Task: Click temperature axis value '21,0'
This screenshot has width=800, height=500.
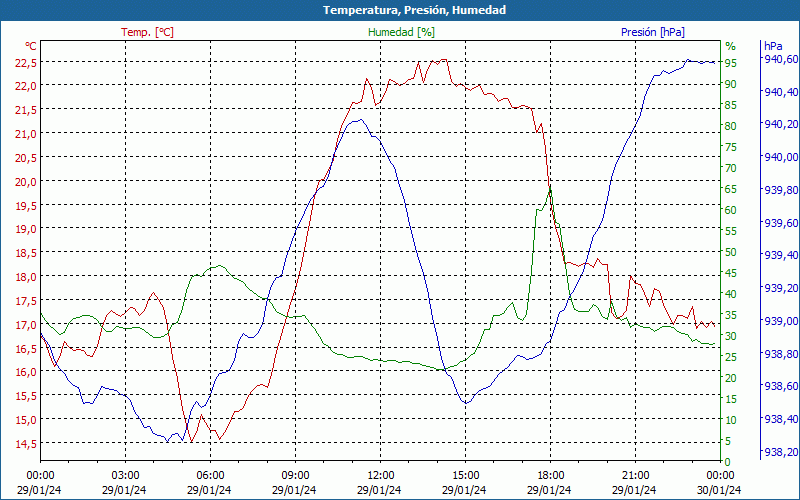Action: 26,134
